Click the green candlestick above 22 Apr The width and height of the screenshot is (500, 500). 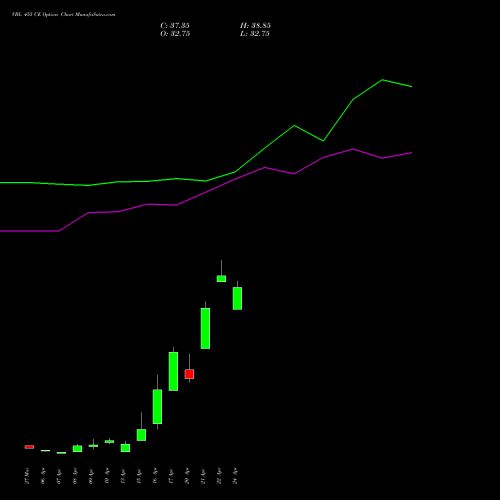click(221, 279)
